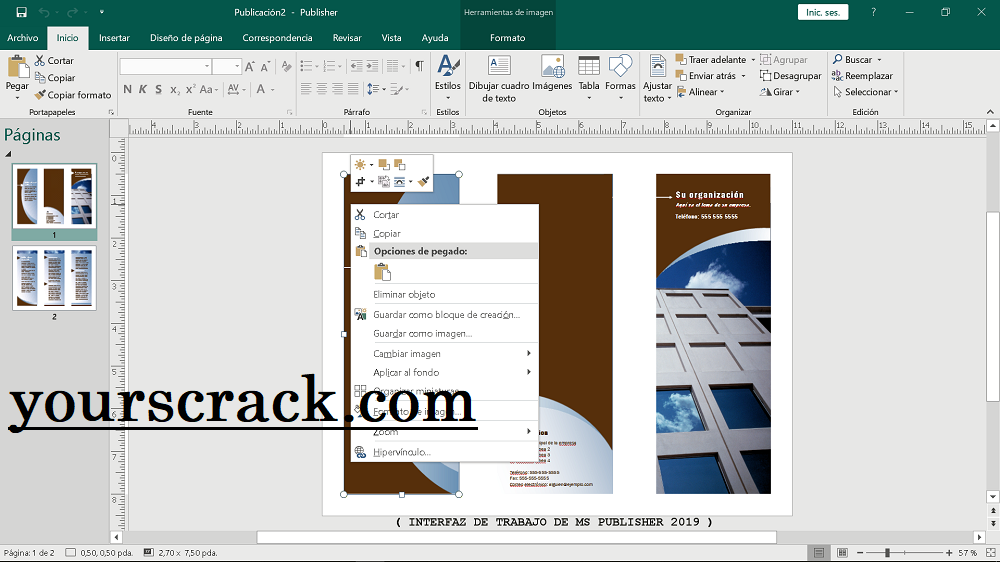
Task: Increase font size with A up icon
Action: (x=250, y=66)
